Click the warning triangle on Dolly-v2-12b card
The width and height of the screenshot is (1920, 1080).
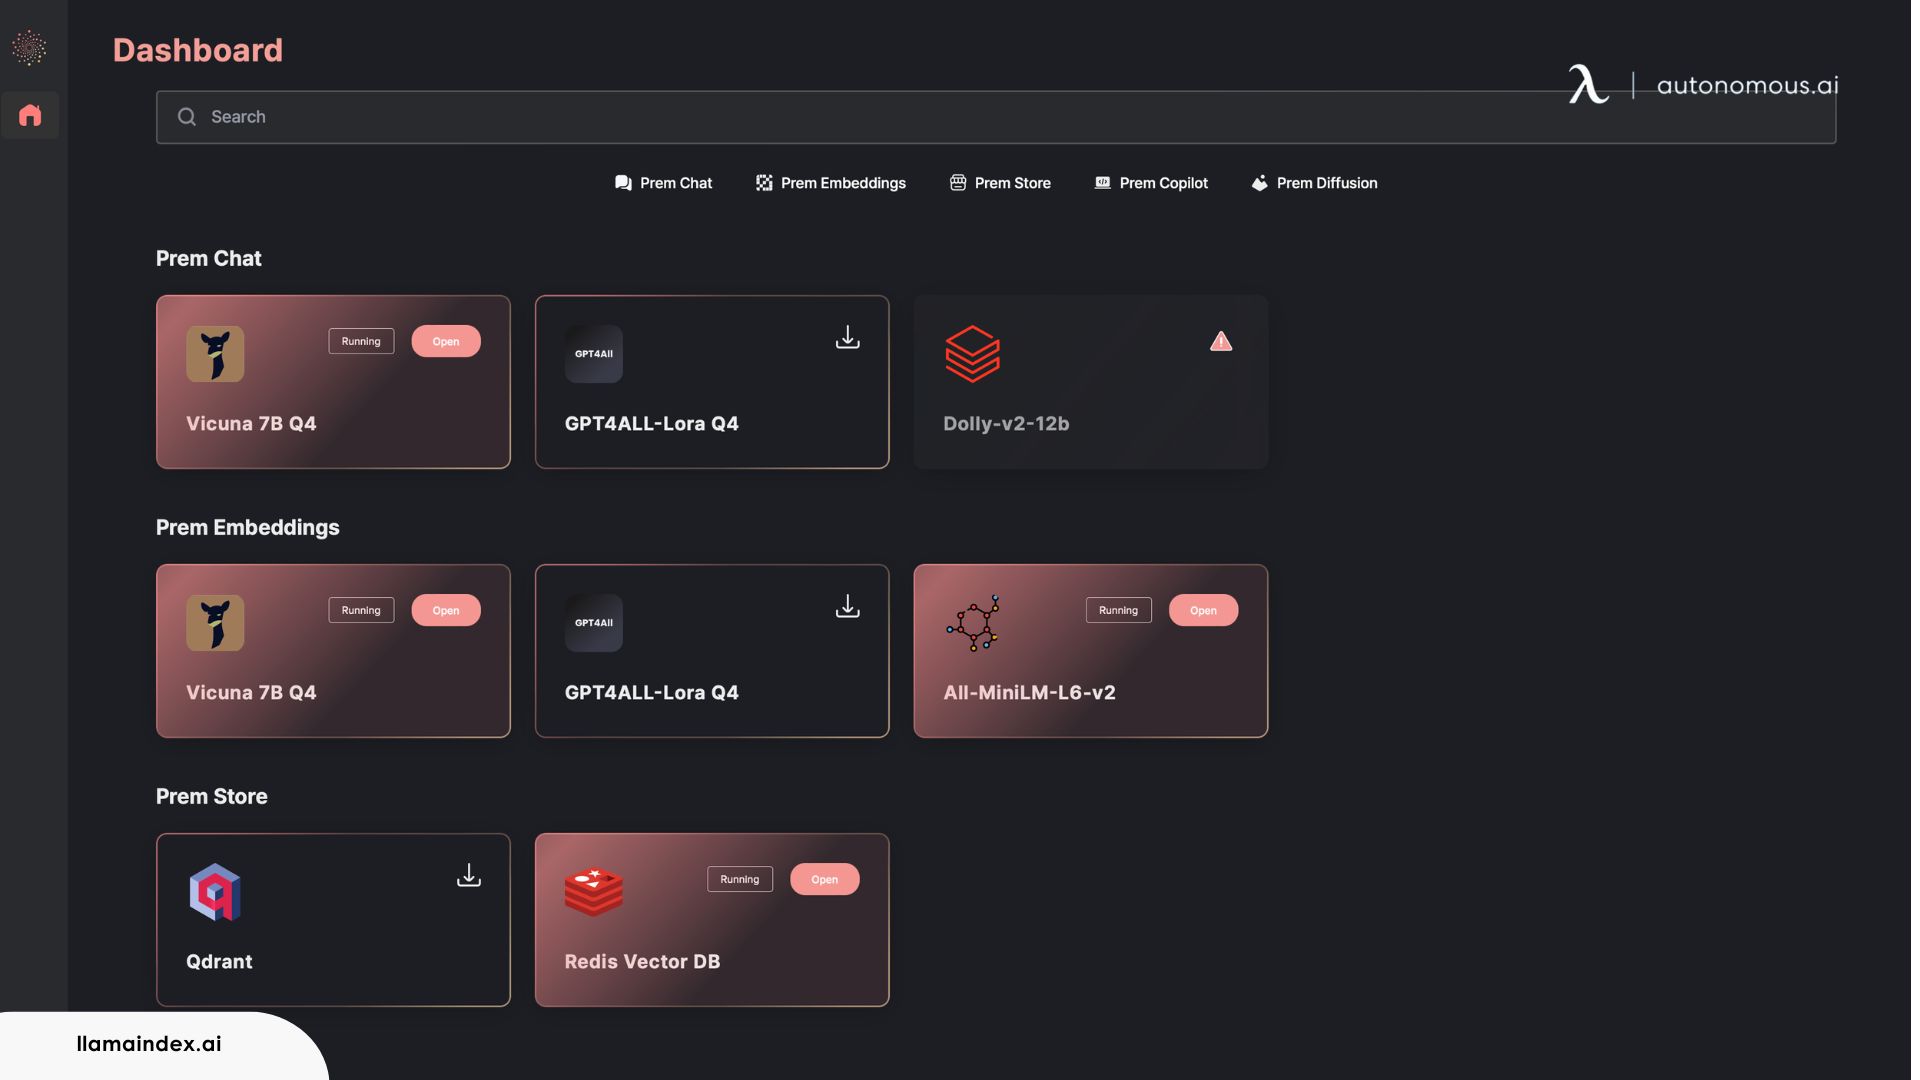[x=1221, y=341]
